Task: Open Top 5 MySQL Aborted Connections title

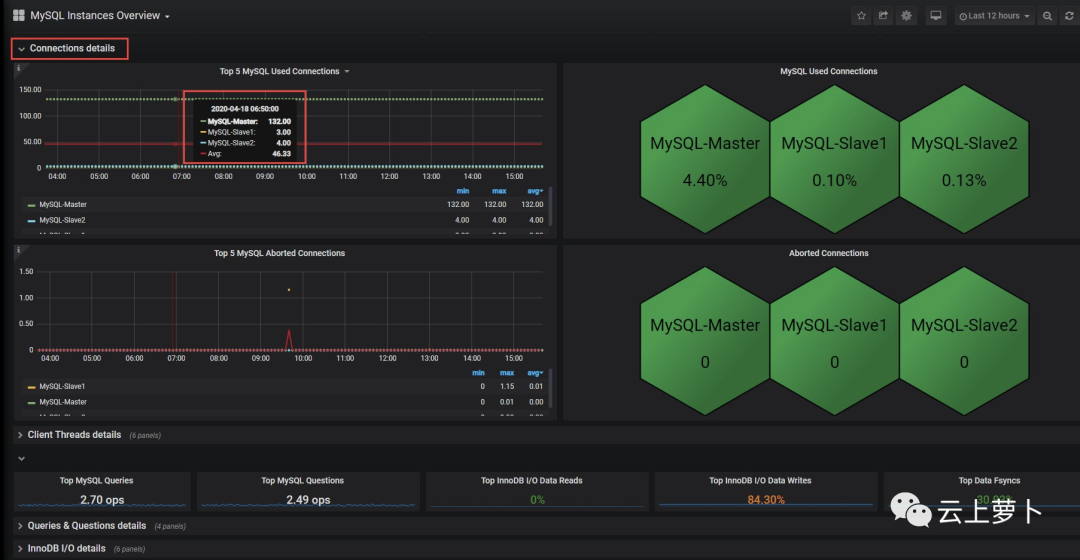Action: (279, 253)
